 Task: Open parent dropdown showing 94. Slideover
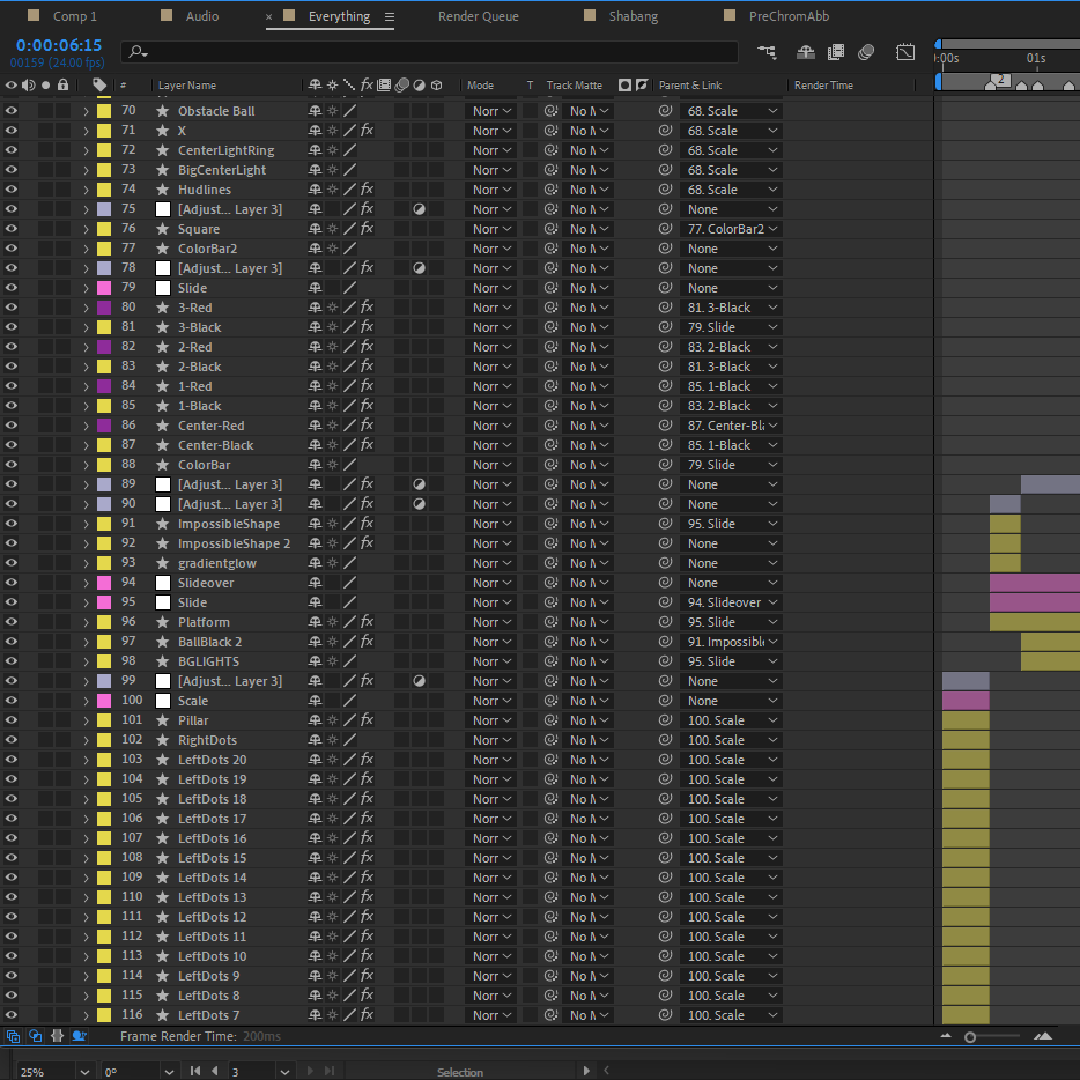(x=731, y=603)
